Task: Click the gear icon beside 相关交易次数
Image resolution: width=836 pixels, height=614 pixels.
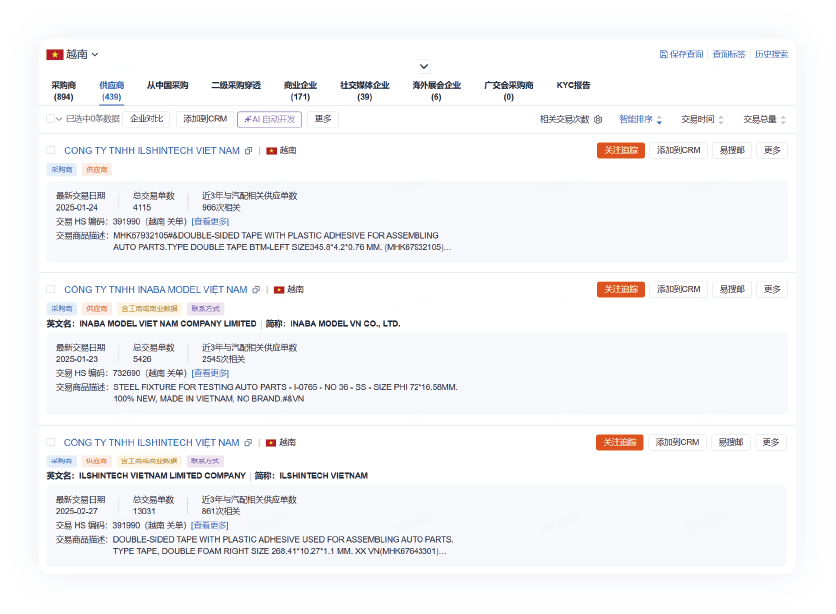Action: tap(598, 119)
